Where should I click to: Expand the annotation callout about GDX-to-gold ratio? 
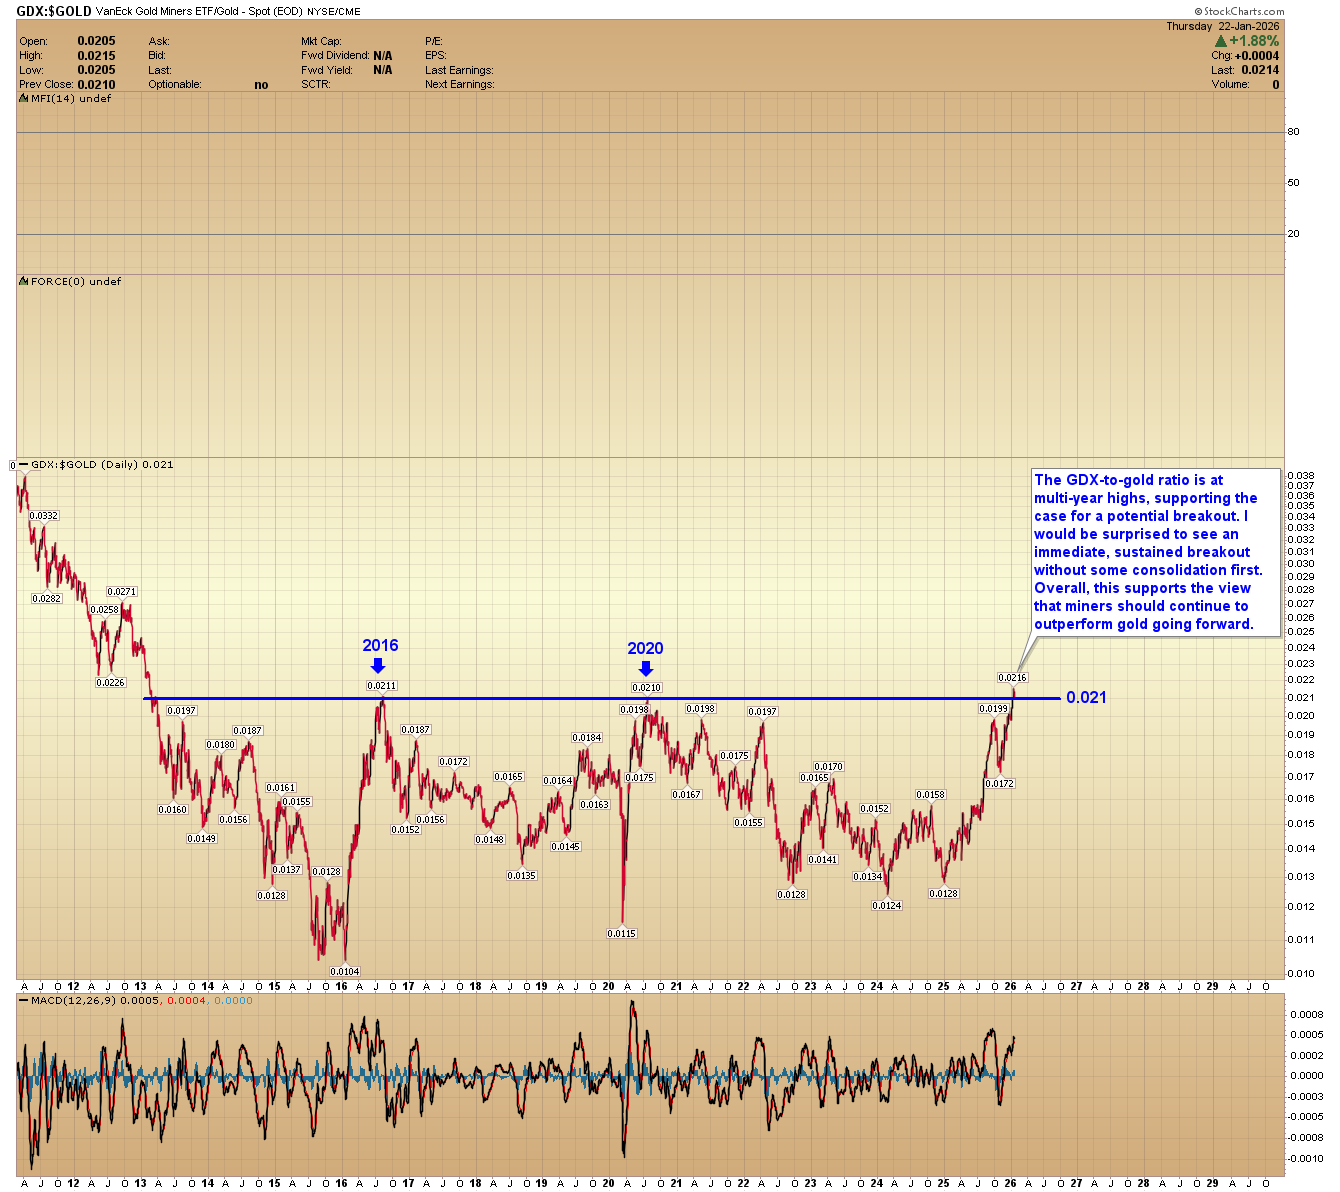tap(1155, 552)
